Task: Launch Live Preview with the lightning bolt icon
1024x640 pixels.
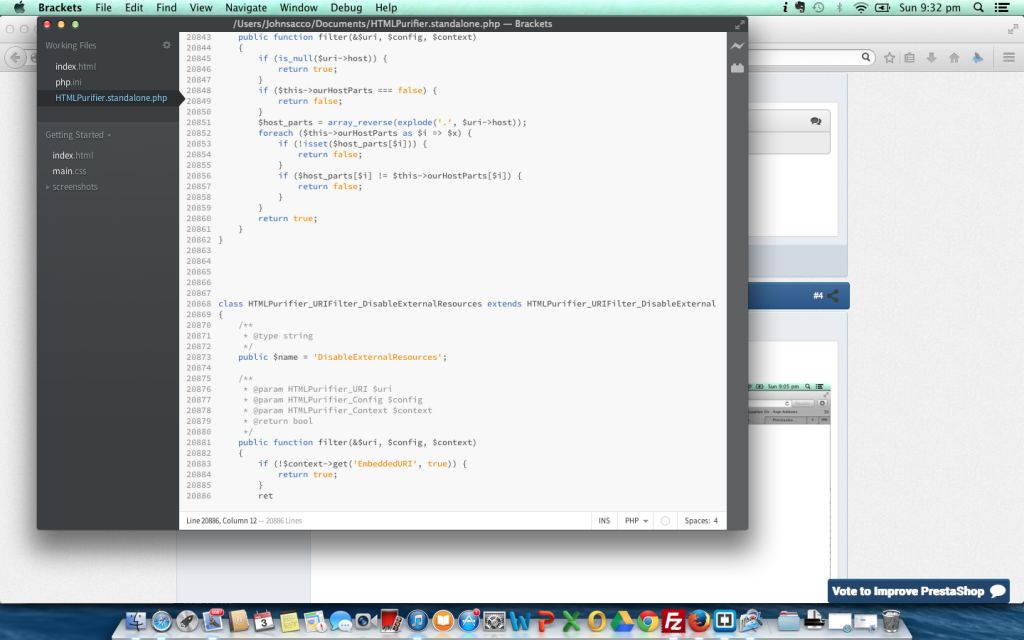Action: click(737, 45)
